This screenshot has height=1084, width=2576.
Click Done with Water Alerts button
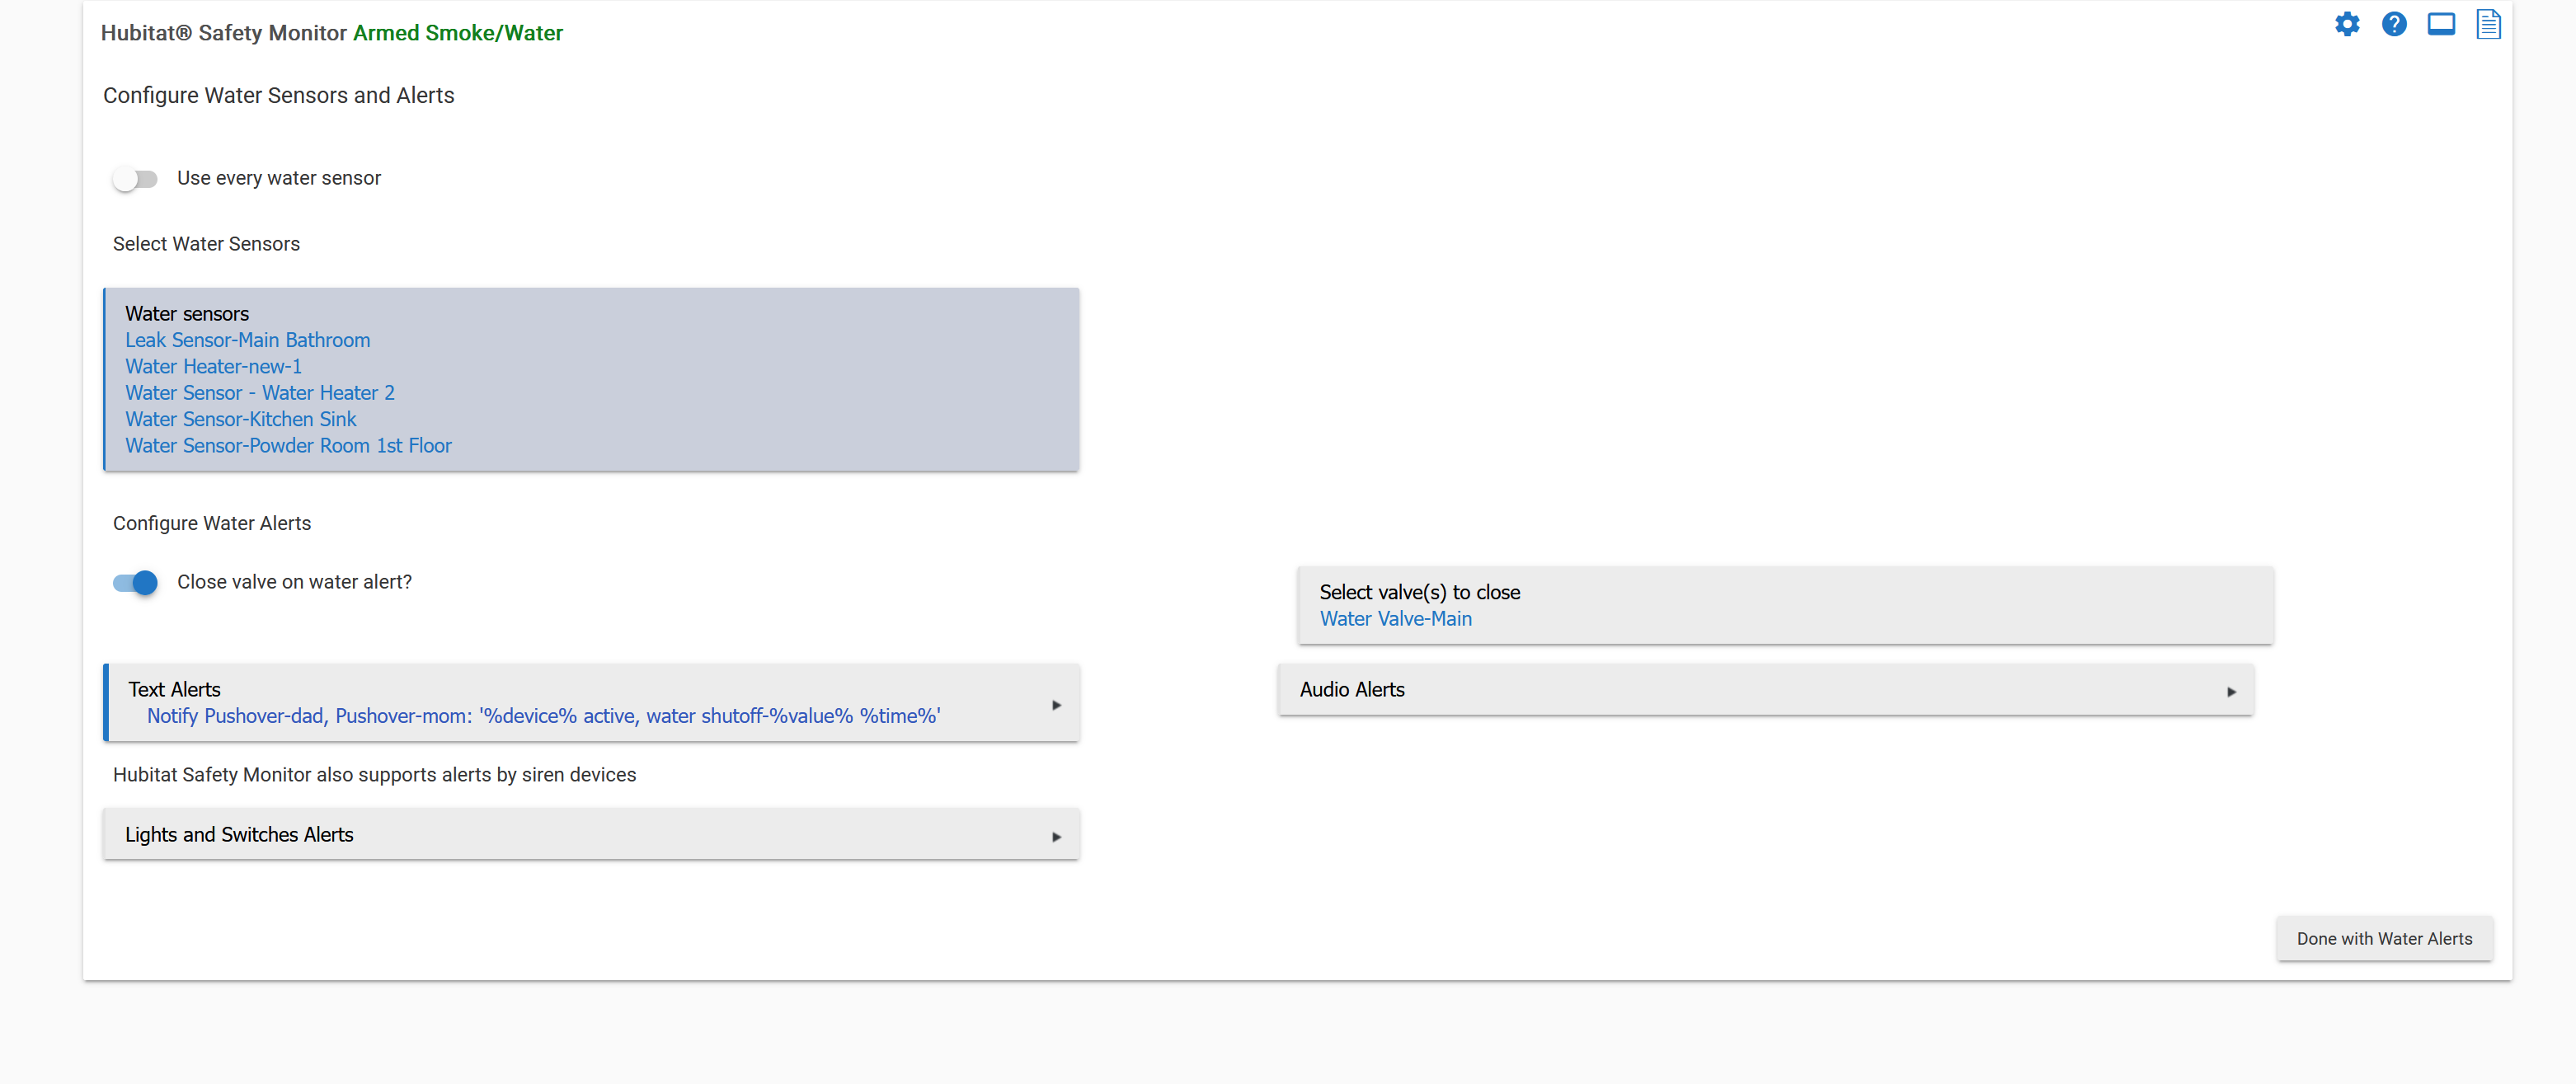[2384, 939]
